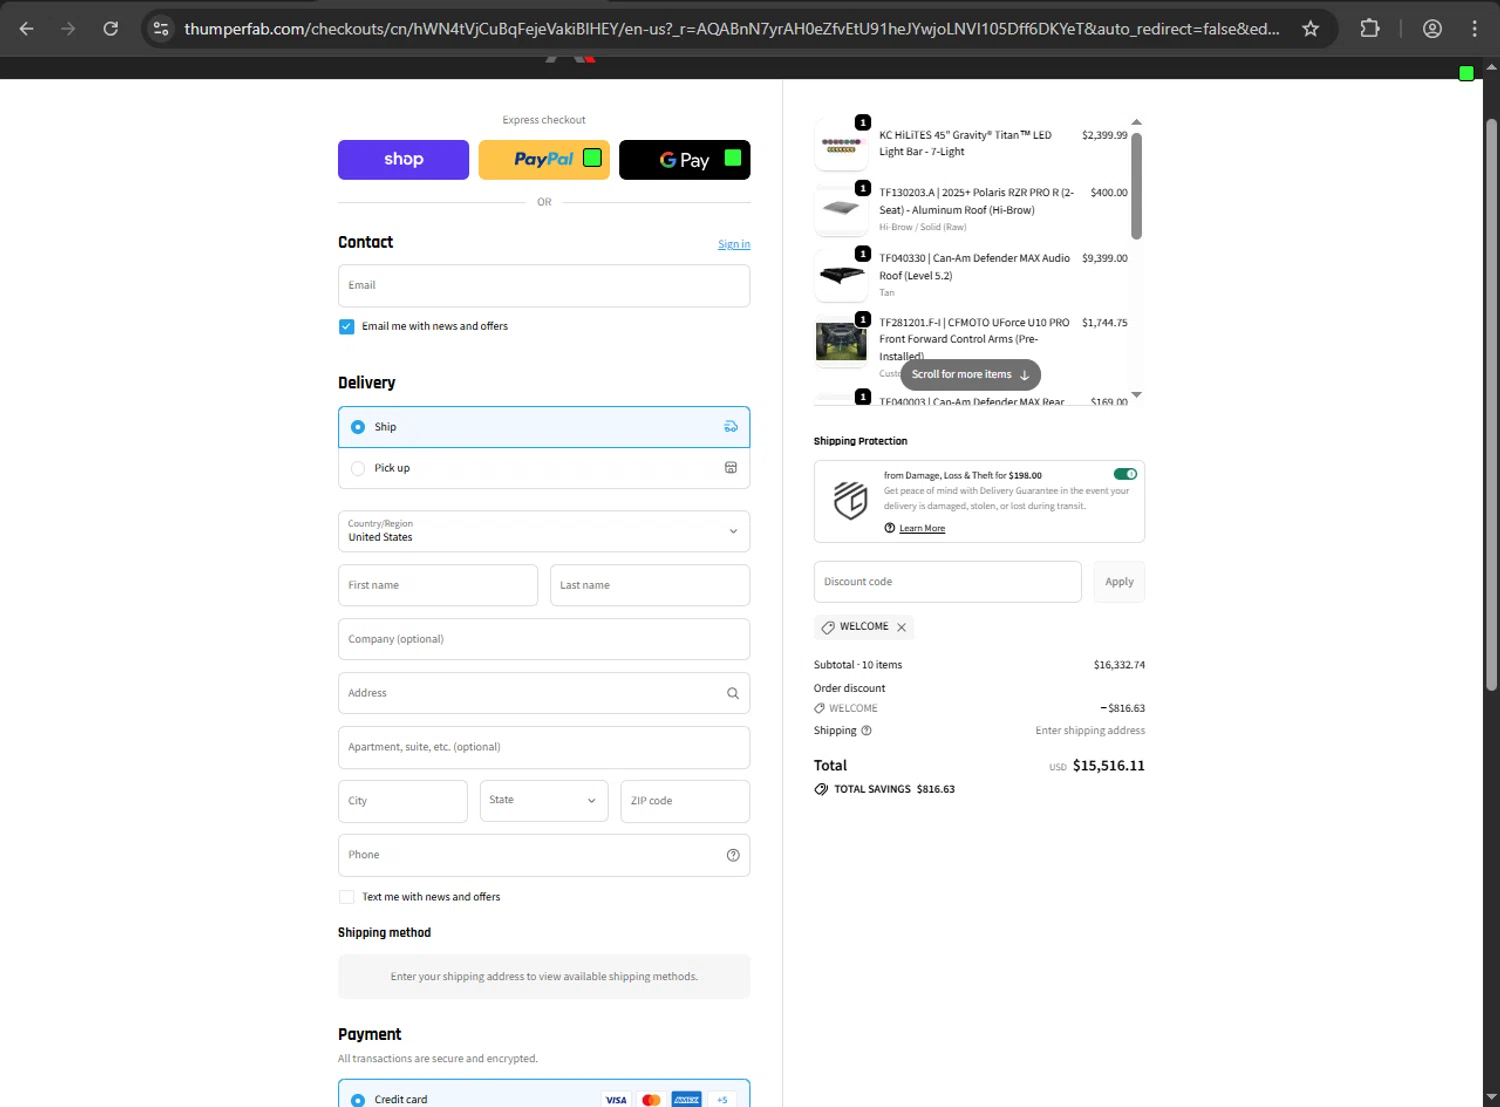Click the ZIP code field
Screen dimensions: 1500x1107
tap(685, 801)
